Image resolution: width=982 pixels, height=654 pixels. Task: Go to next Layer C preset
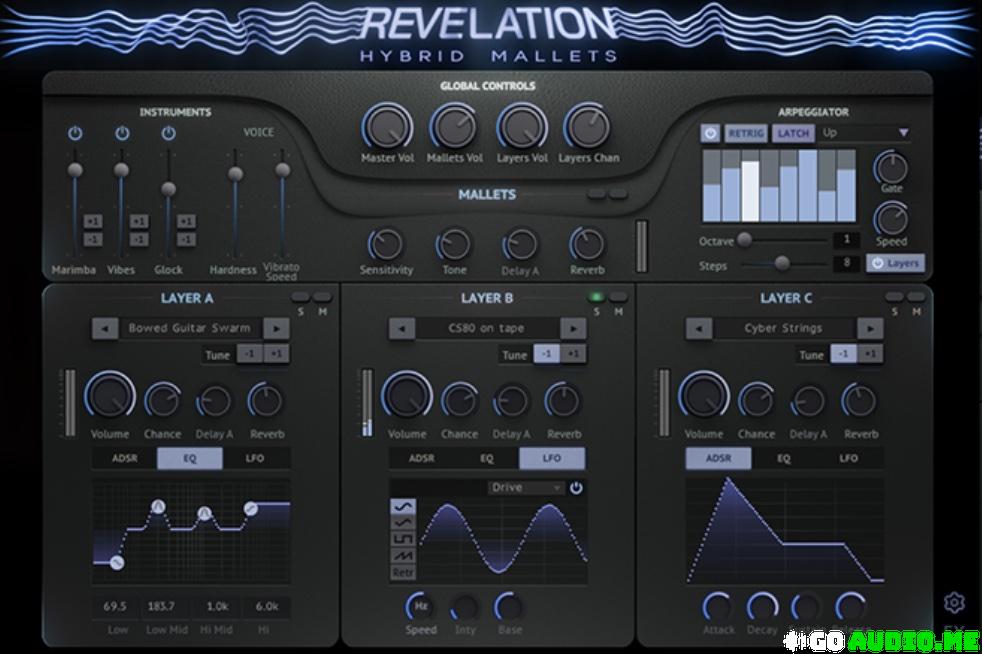(870, 328)
